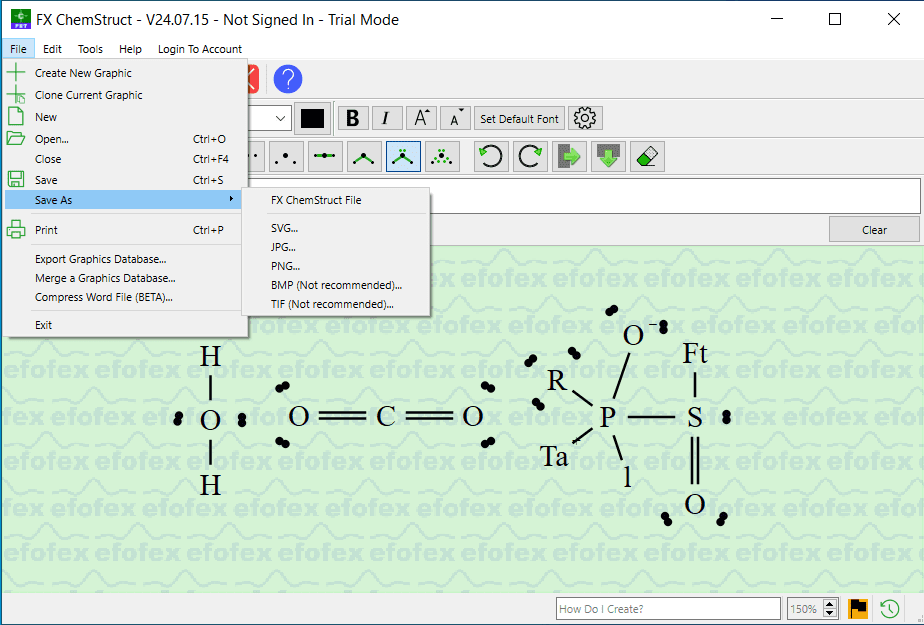This screenshot has height=625, width=924.
Task: Select Compress Word File (BETA)...
Action: (x=123, y=297)
